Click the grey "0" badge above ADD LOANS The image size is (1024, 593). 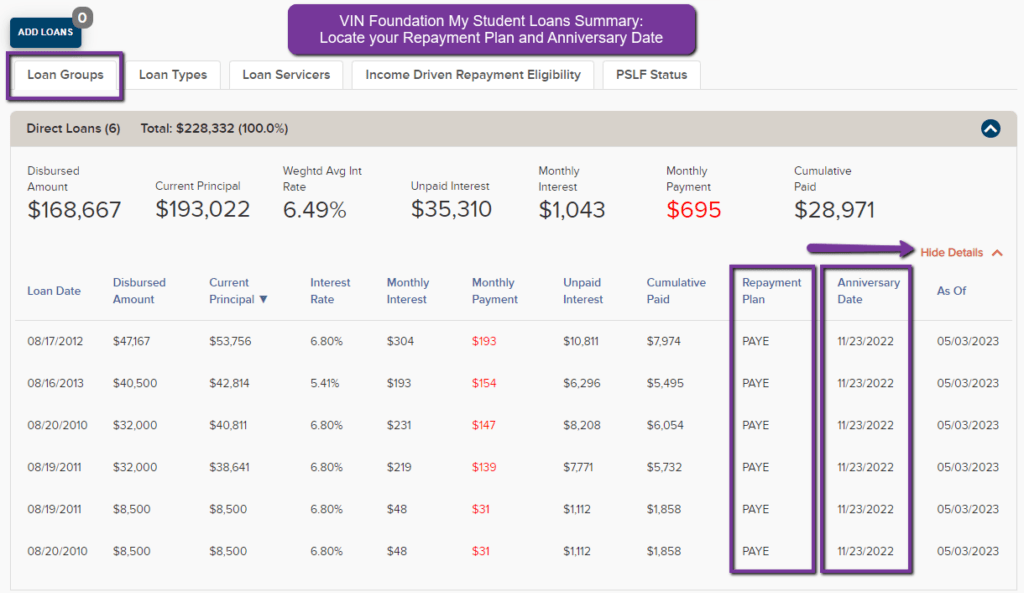pyautogui.click(x=81, y=17)
